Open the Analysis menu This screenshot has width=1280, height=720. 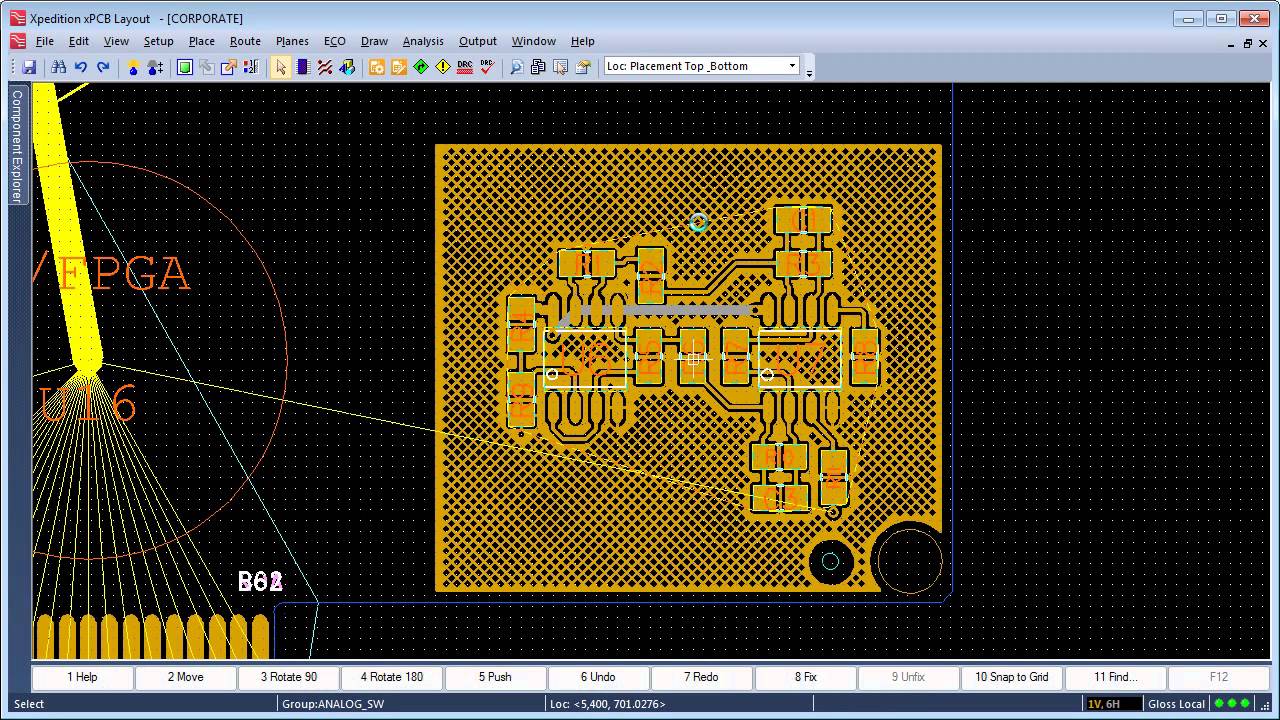coord(423,41)
